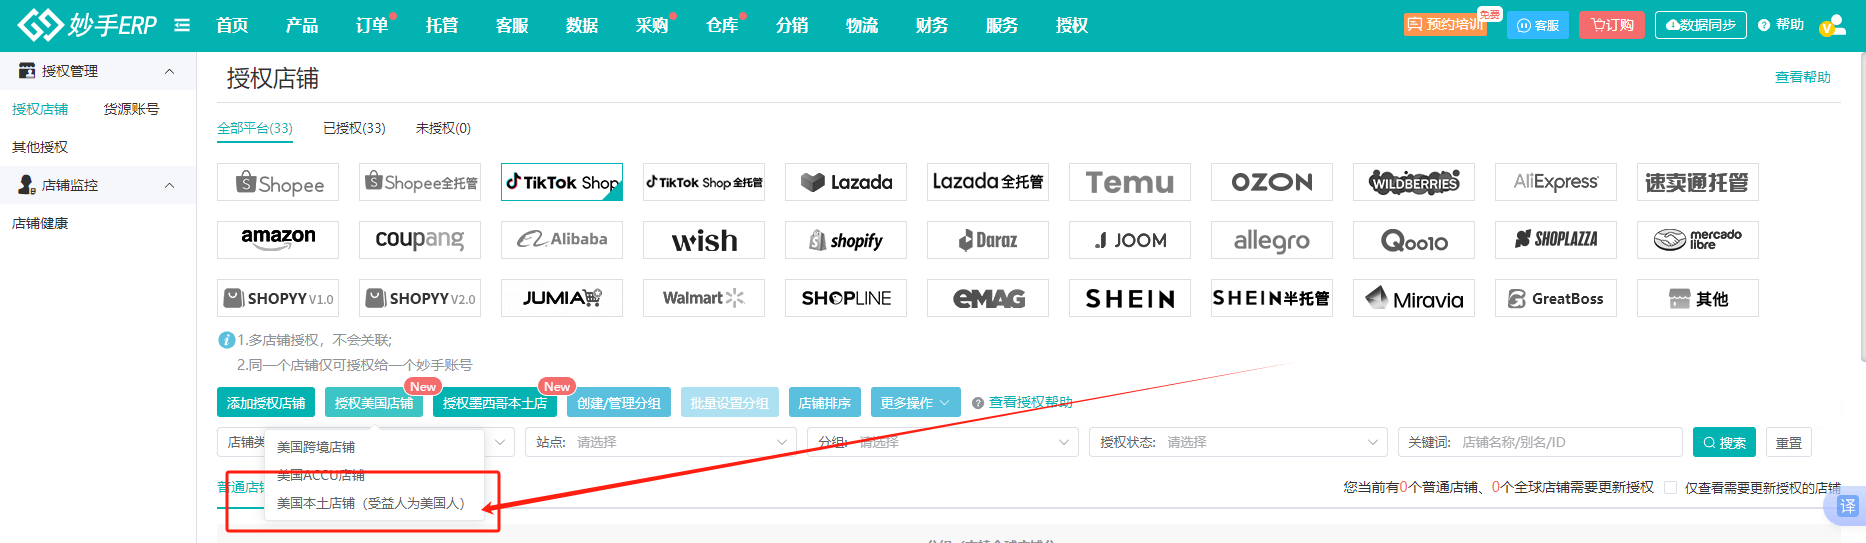Select the Shopify platform logo
1866x543 pixels.
[x=846, y=240]
